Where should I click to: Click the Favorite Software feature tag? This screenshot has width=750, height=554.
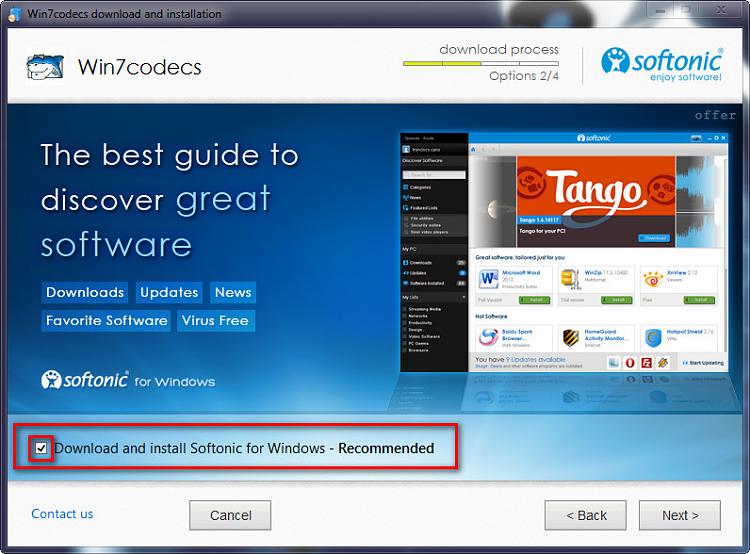pos(106,321)
